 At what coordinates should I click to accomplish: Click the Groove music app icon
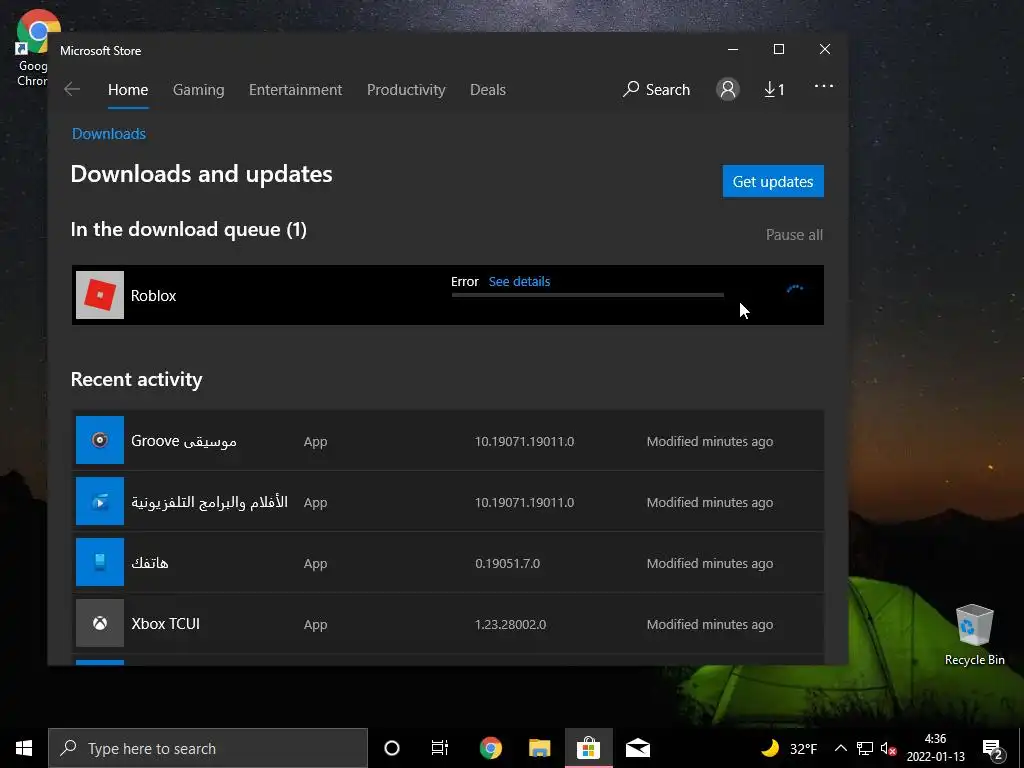point(100,440)
